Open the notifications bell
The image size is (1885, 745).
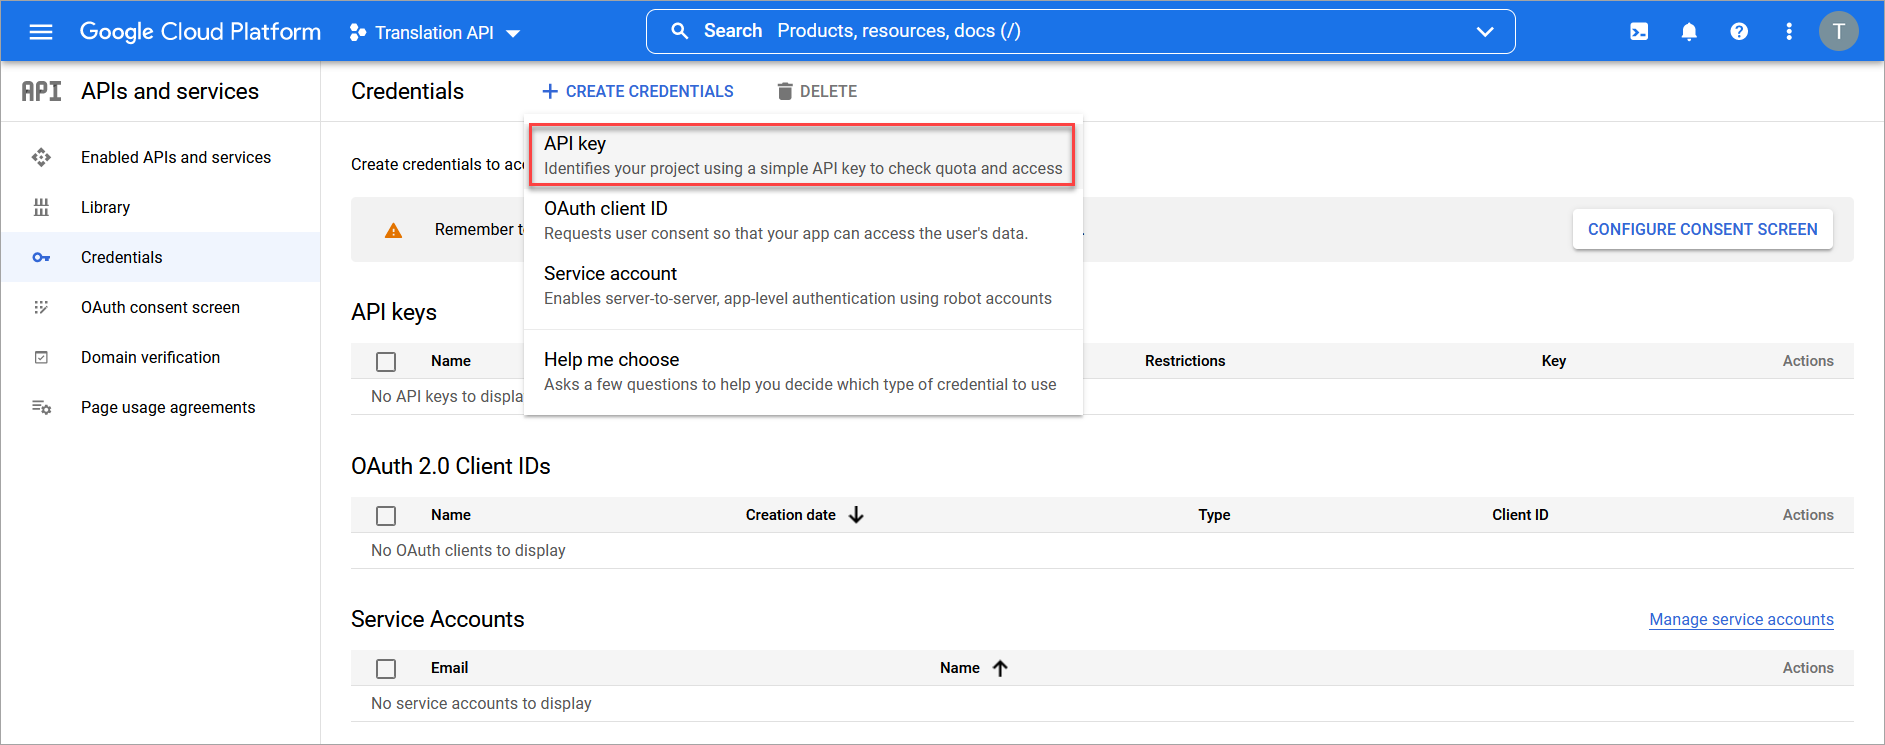click(x=1689, y=32)
